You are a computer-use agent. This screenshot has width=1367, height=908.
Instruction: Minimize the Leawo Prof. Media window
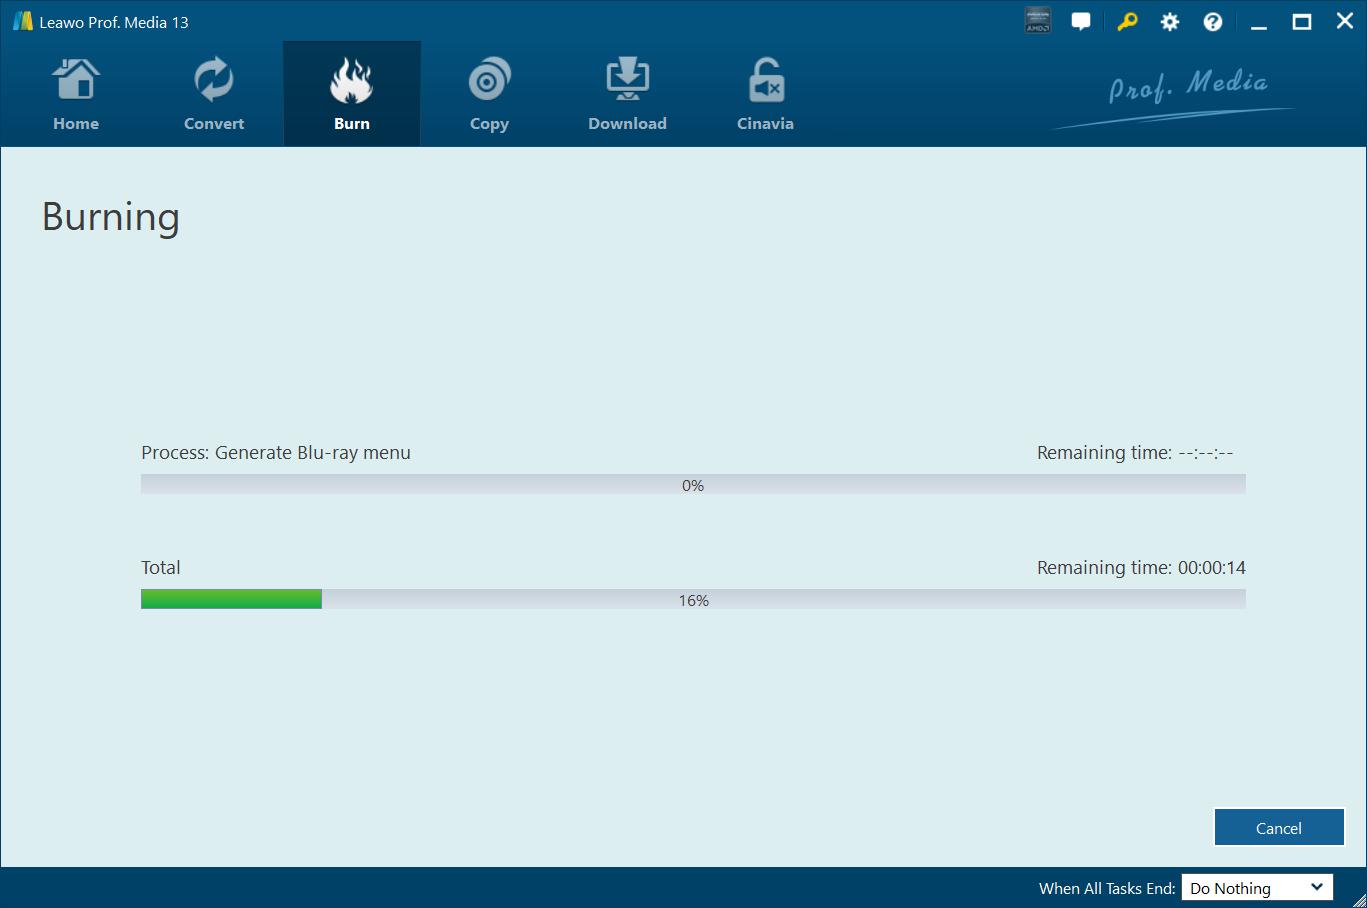(x=1259, y=22)
